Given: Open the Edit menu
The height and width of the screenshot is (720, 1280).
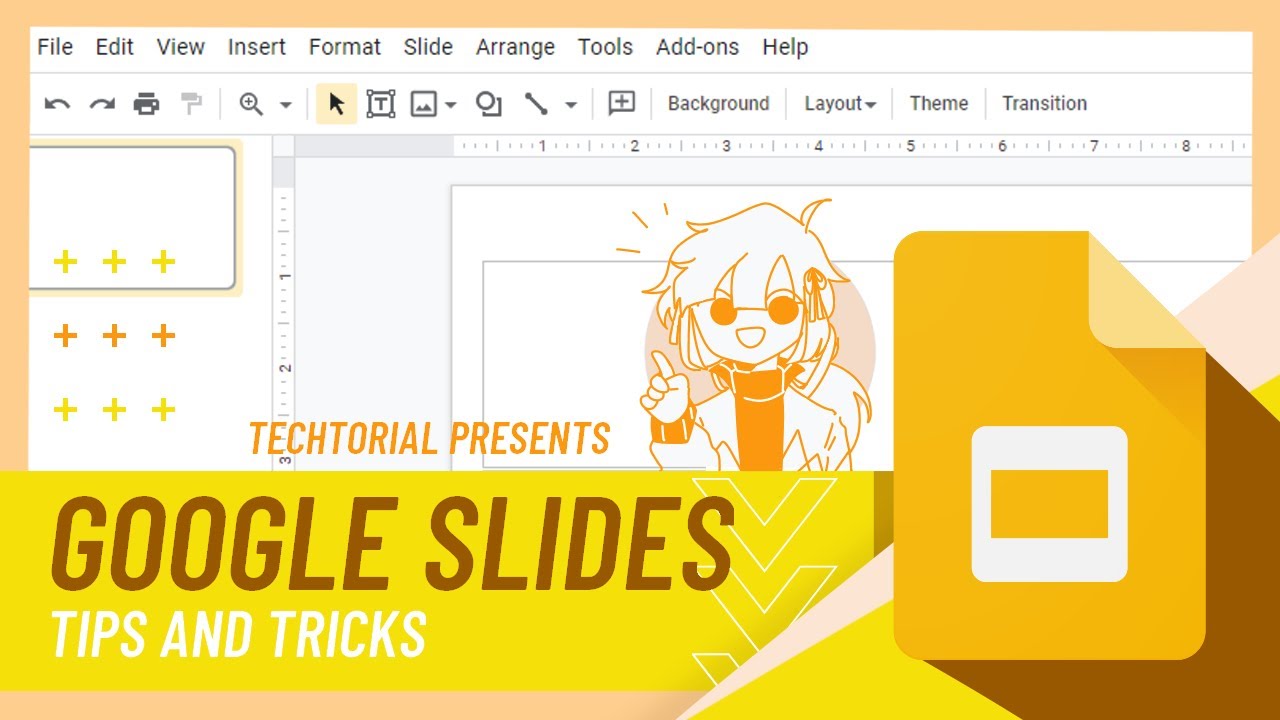Looking at the screenshot, I should 114,47.
